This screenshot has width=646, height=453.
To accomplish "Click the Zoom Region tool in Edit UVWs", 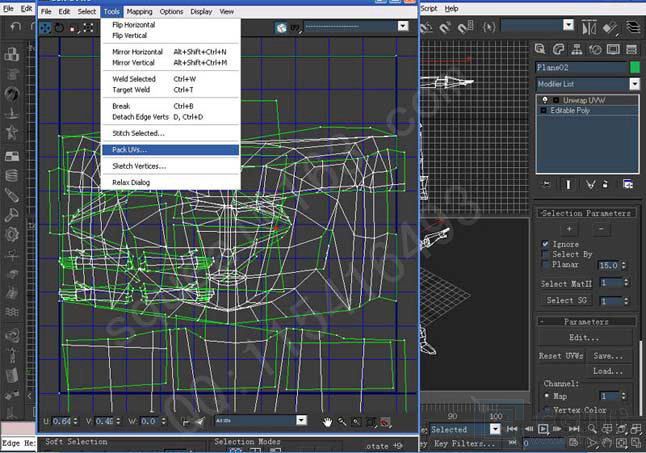I will click(356, 422).
